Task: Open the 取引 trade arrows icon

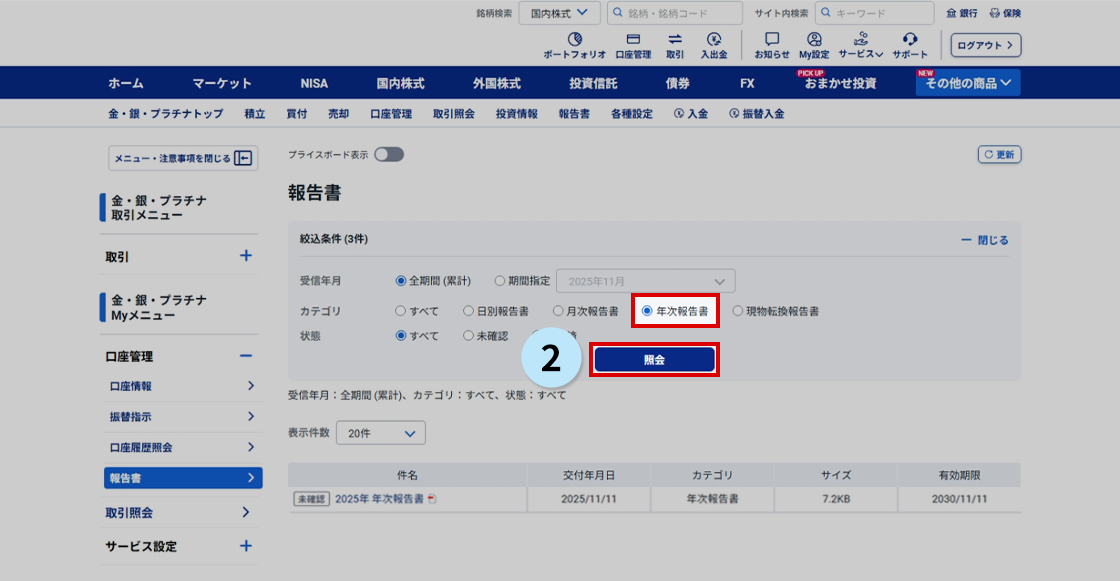Action: [675, 40]
